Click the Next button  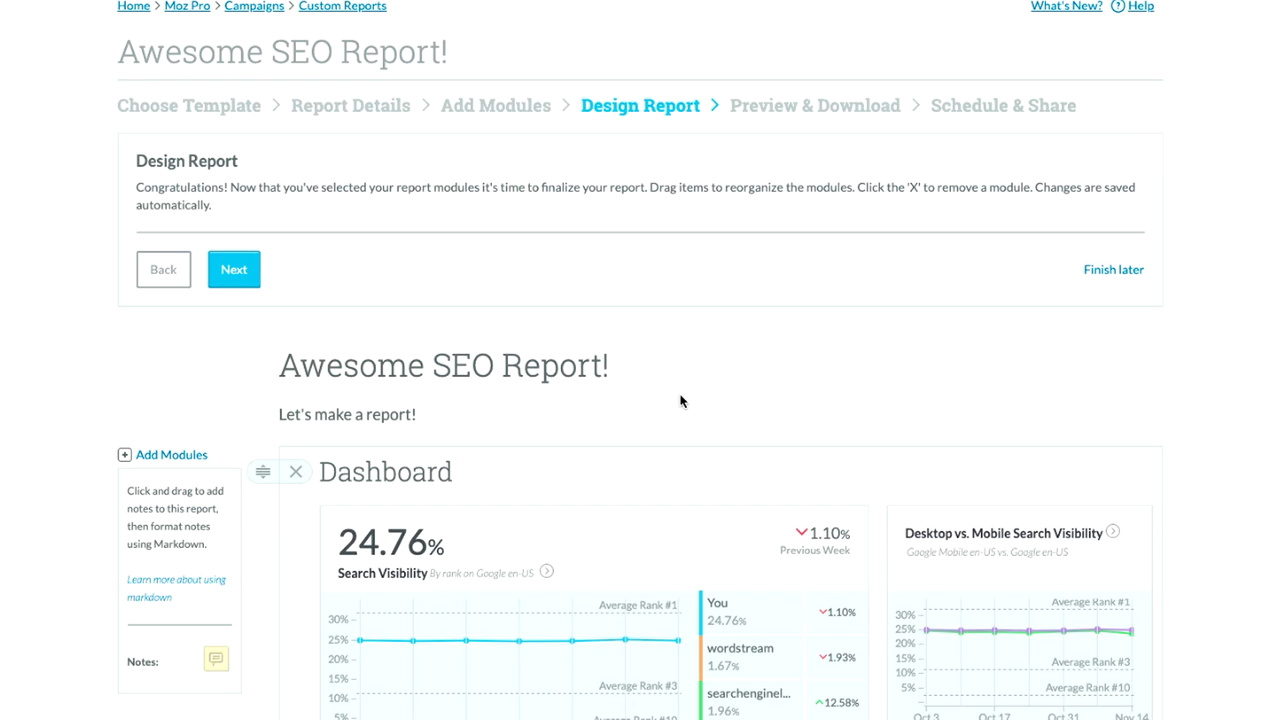[234, 270]
